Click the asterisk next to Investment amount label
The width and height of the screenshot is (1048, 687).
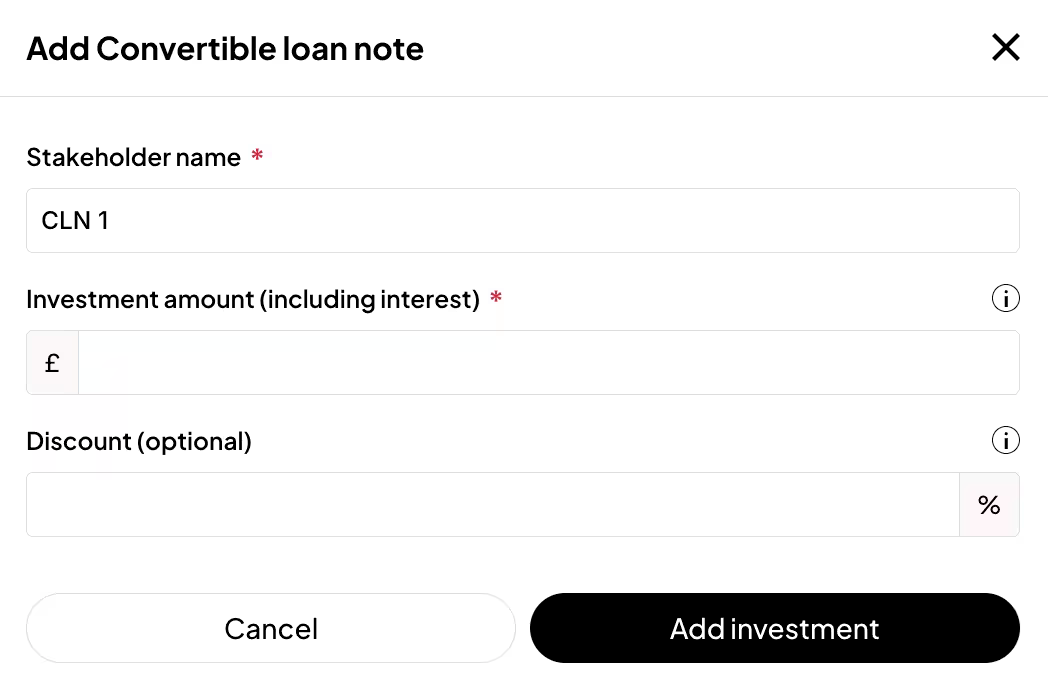point(496,297)
